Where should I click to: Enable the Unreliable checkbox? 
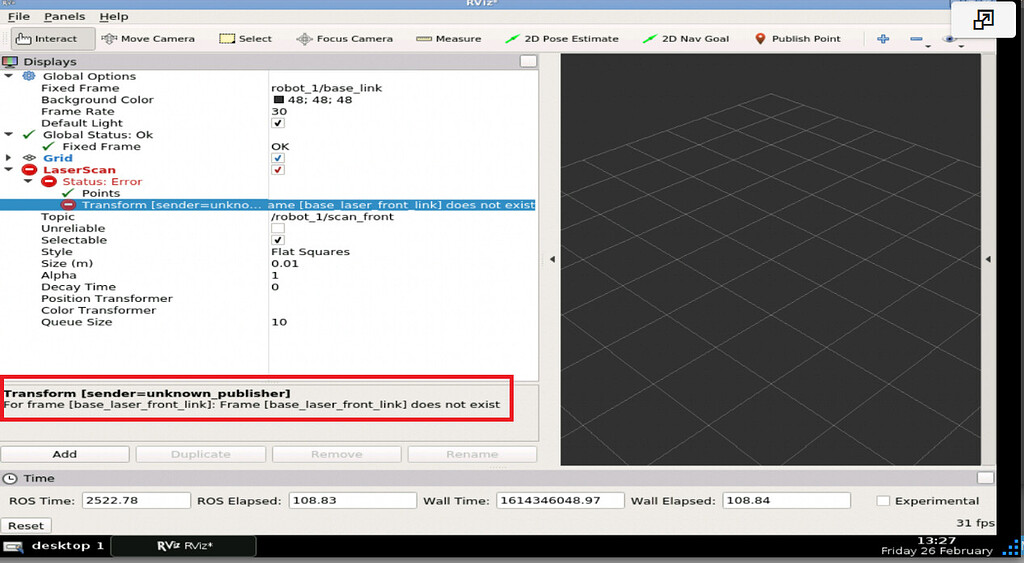tap(278, 228)
